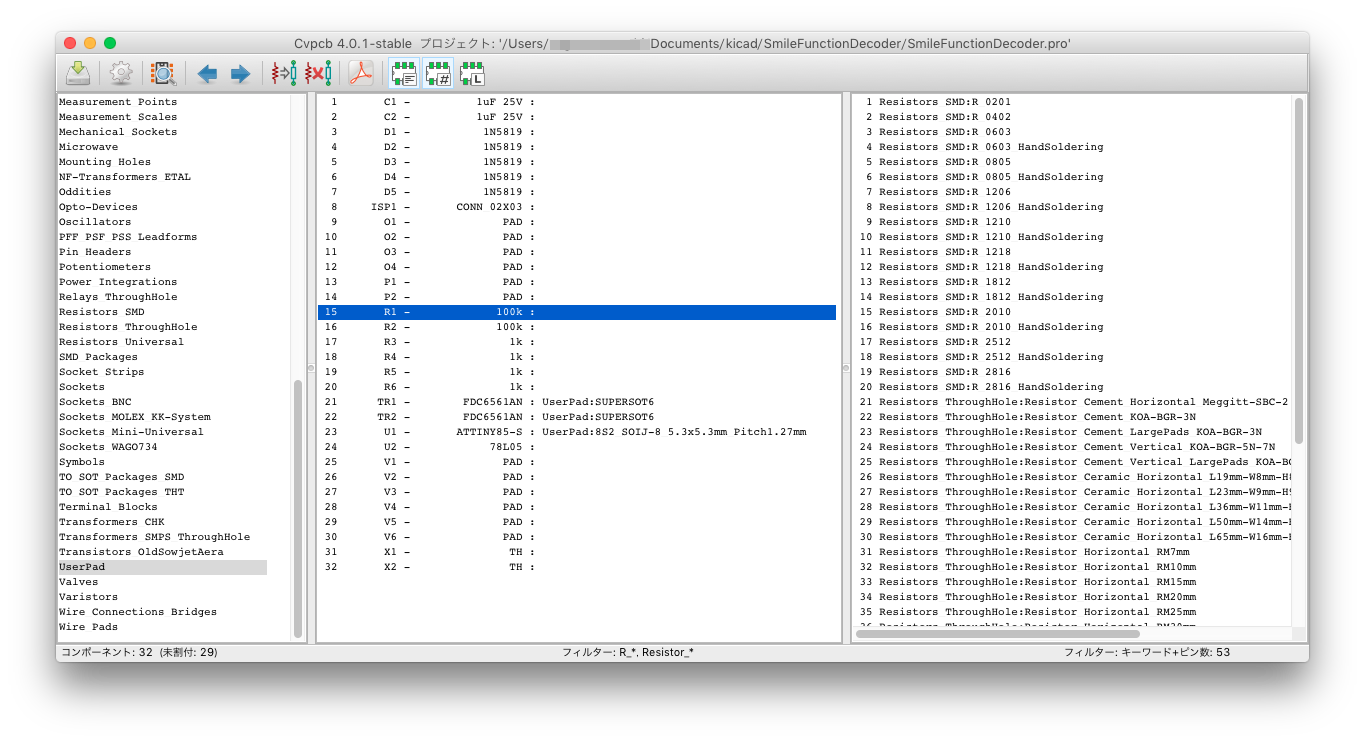
Task: Delete all footprint associations
Action: 318,73
